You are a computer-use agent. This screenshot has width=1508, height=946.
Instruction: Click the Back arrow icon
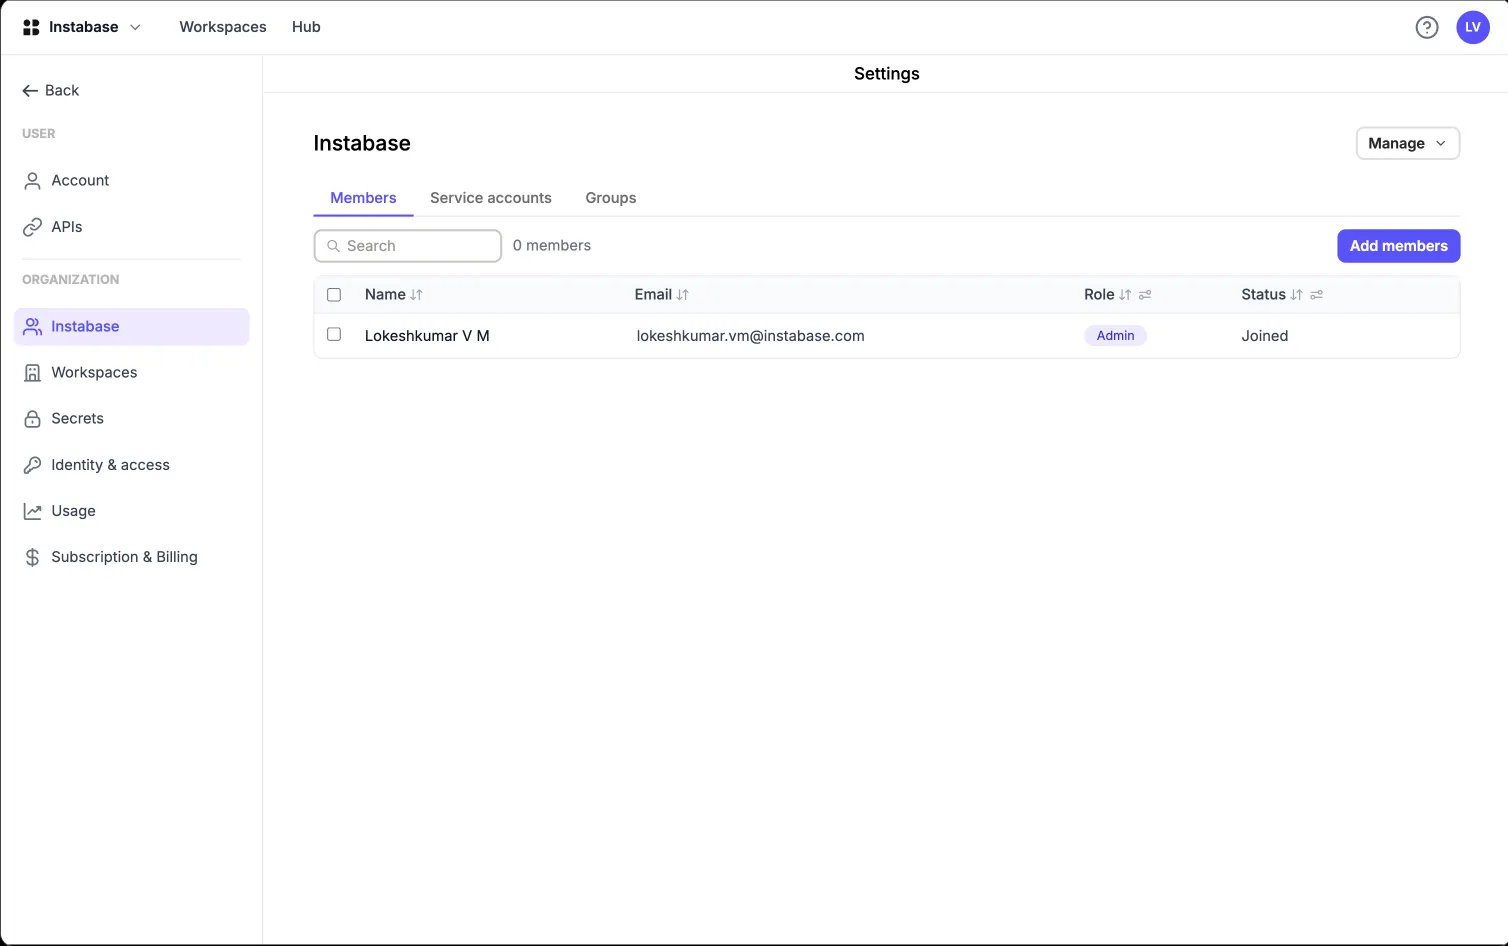point(30,91)
